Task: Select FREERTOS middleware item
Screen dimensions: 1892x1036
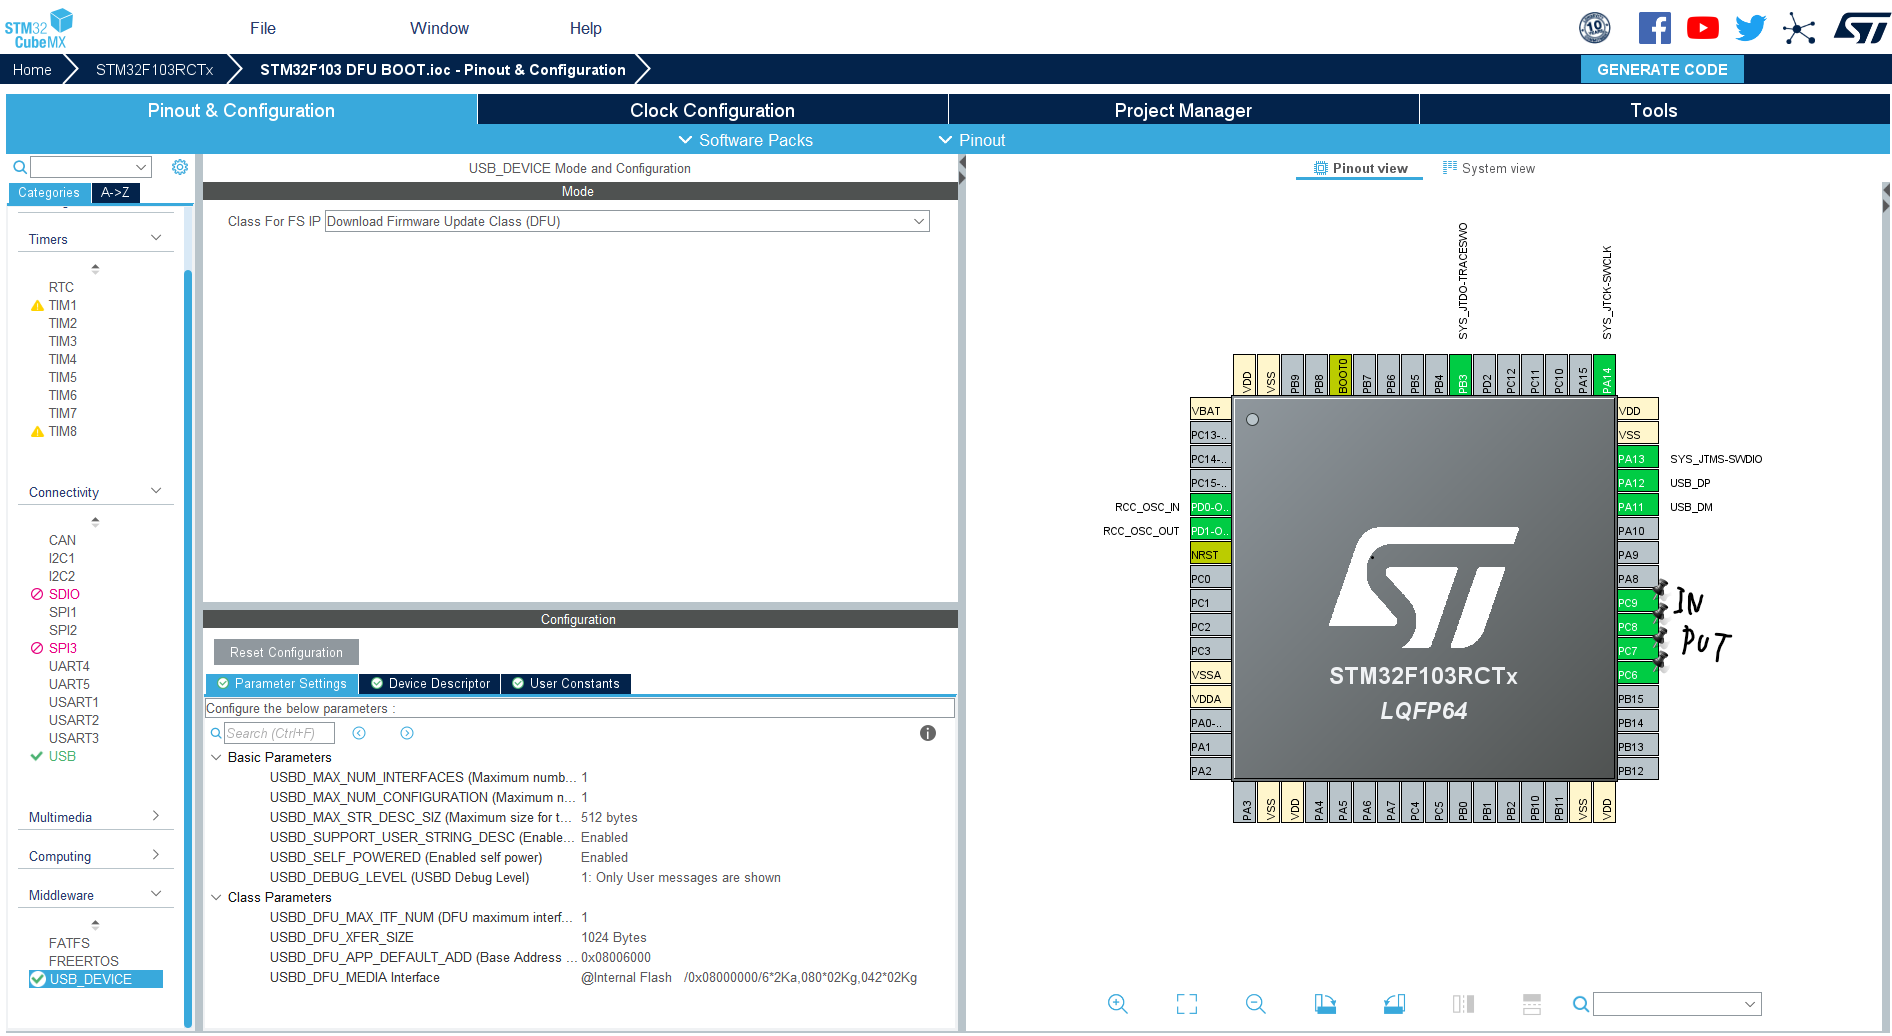Action: [83, 961]
